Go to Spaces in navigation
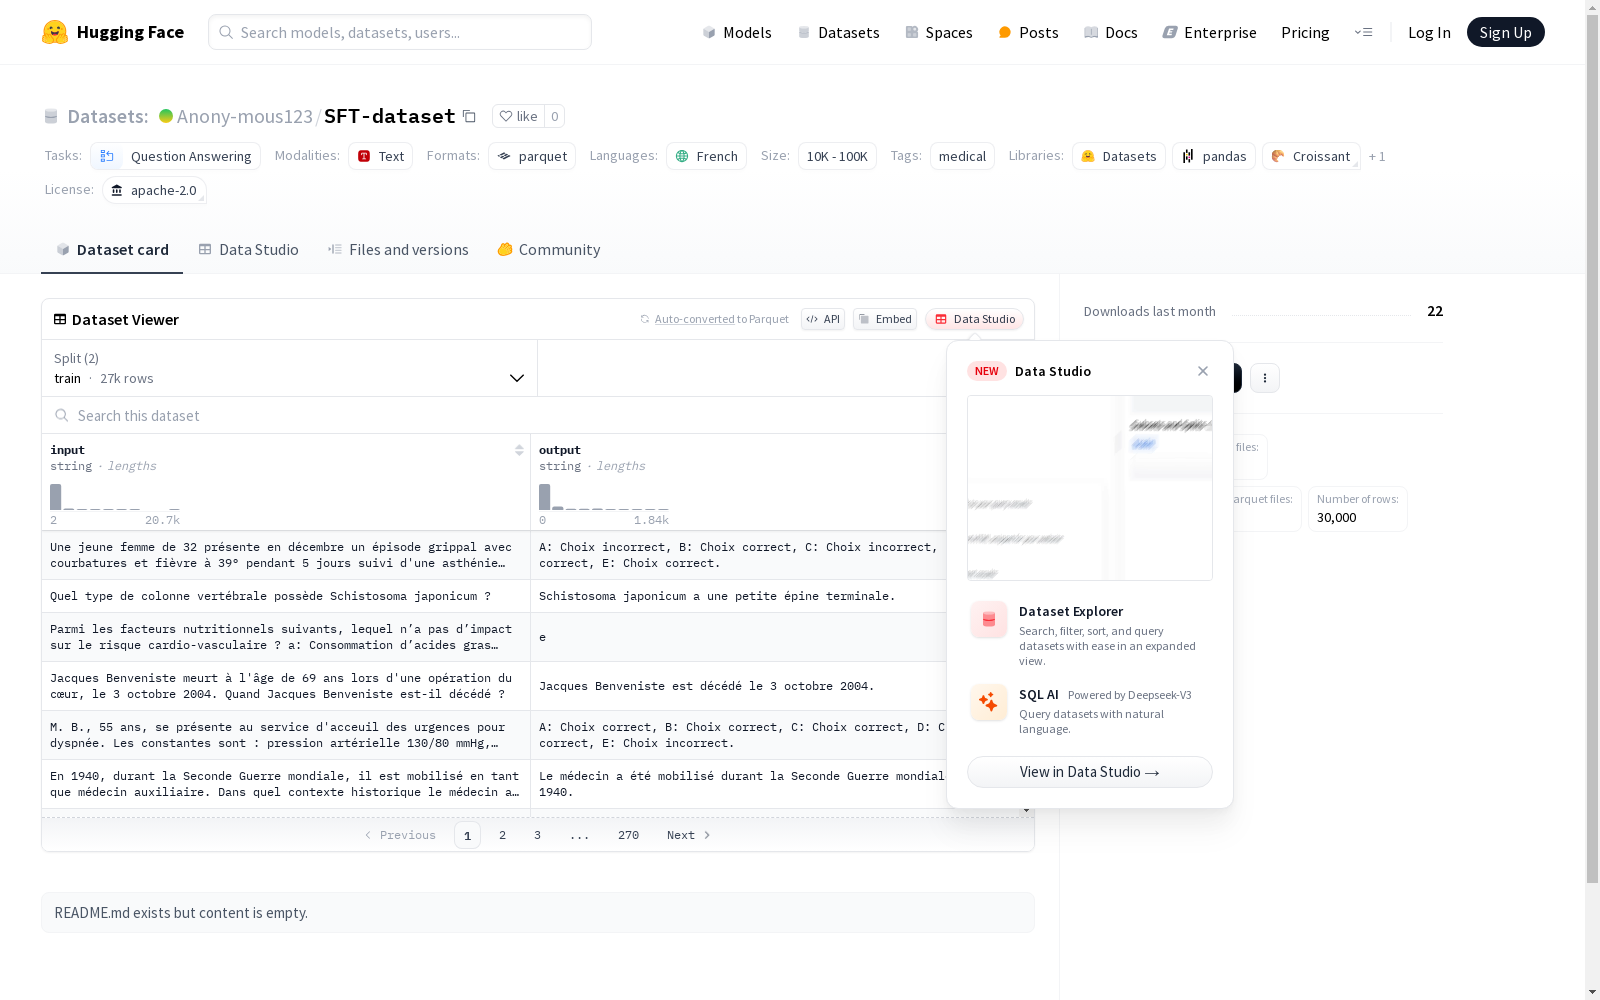Viewport: 1600px width, 1000px height. [x=938, y=32]
